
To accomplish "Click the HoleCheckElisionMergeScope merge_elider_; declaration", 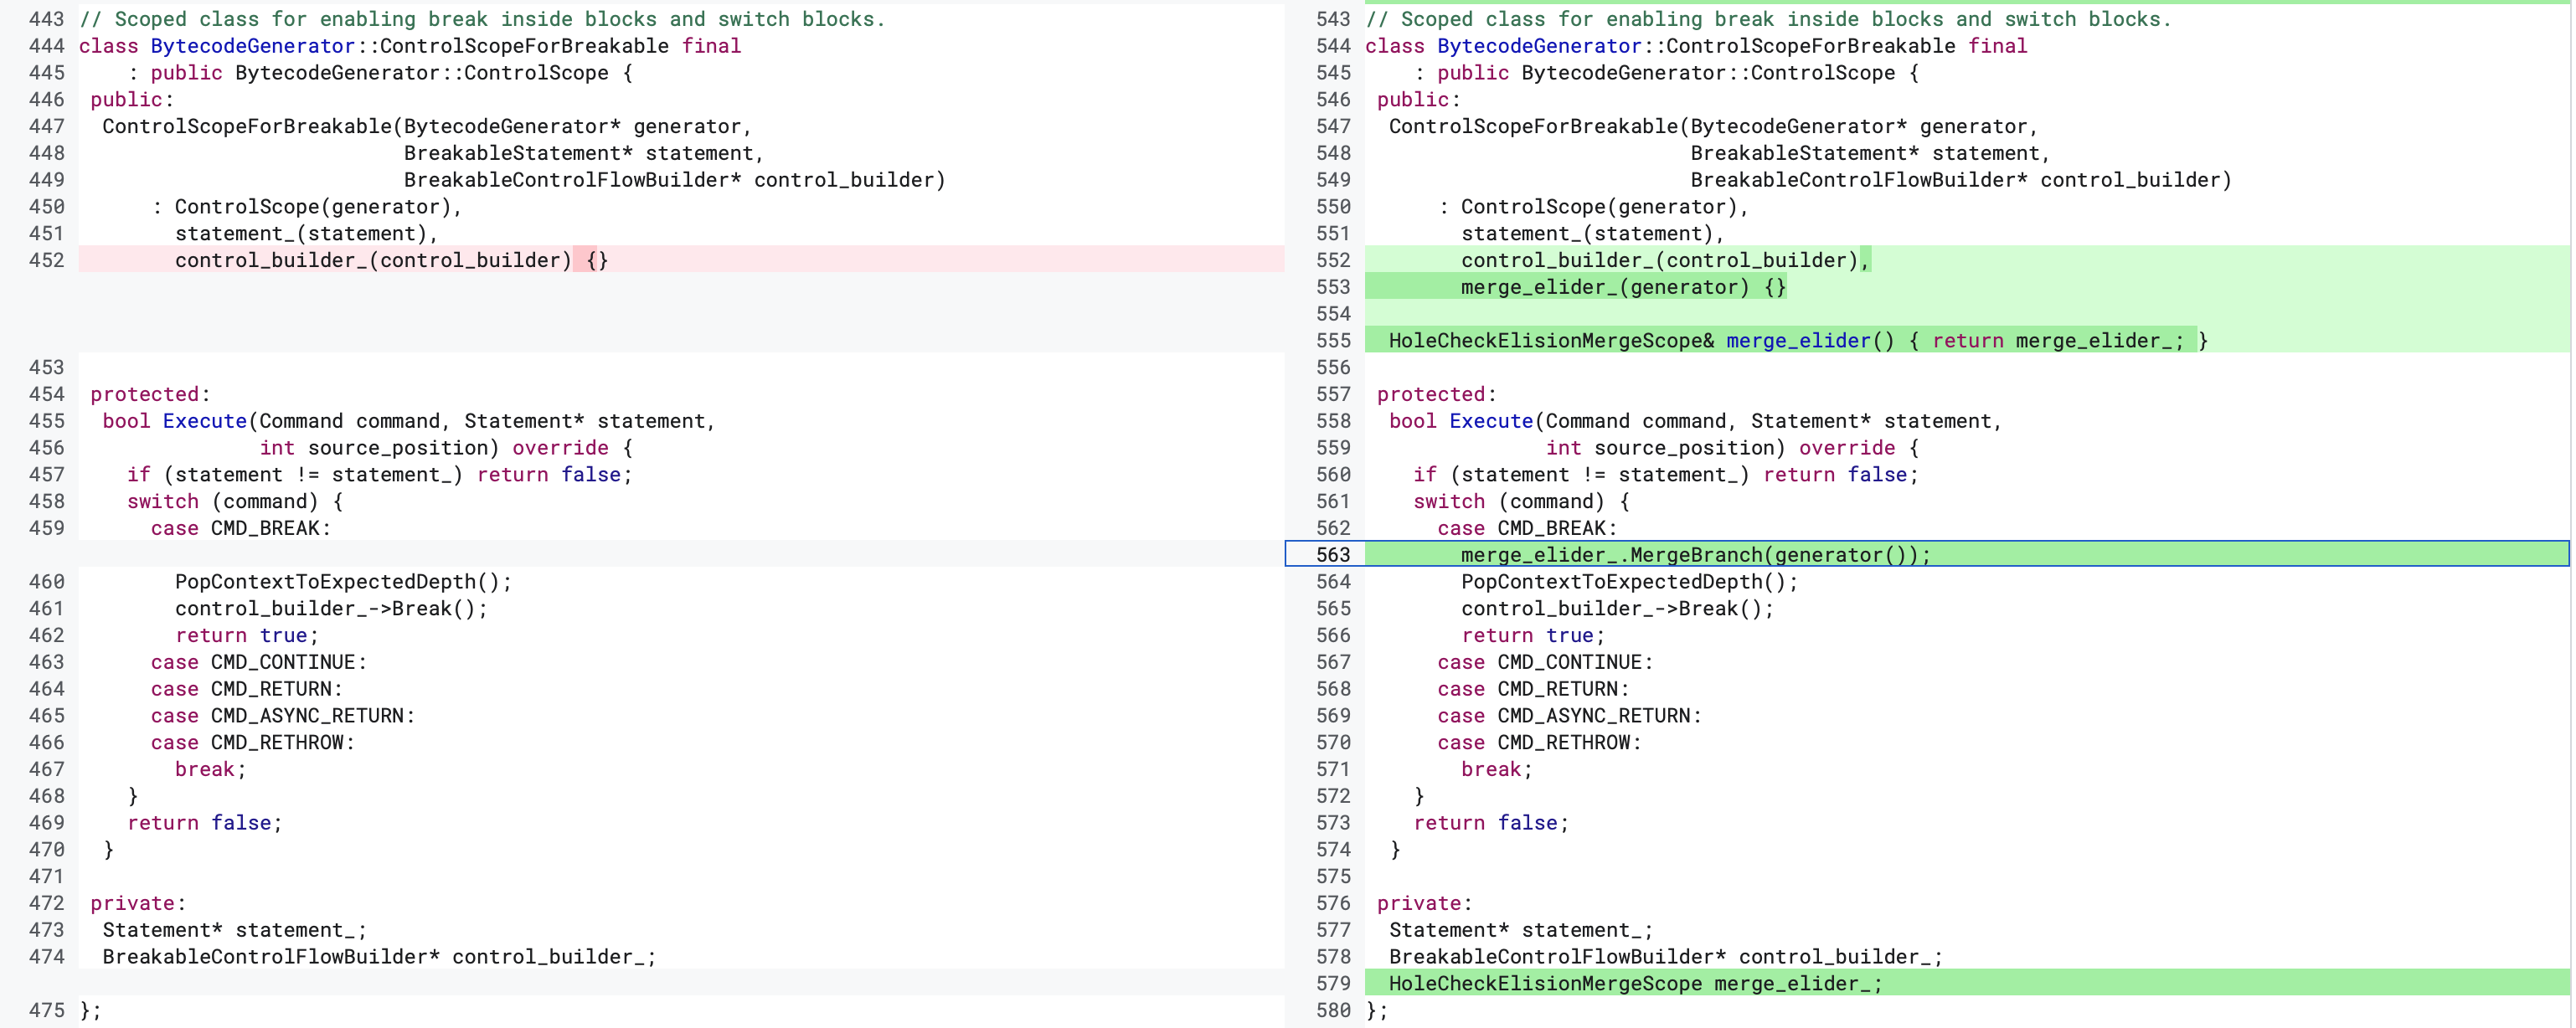I will [1634, 983].
